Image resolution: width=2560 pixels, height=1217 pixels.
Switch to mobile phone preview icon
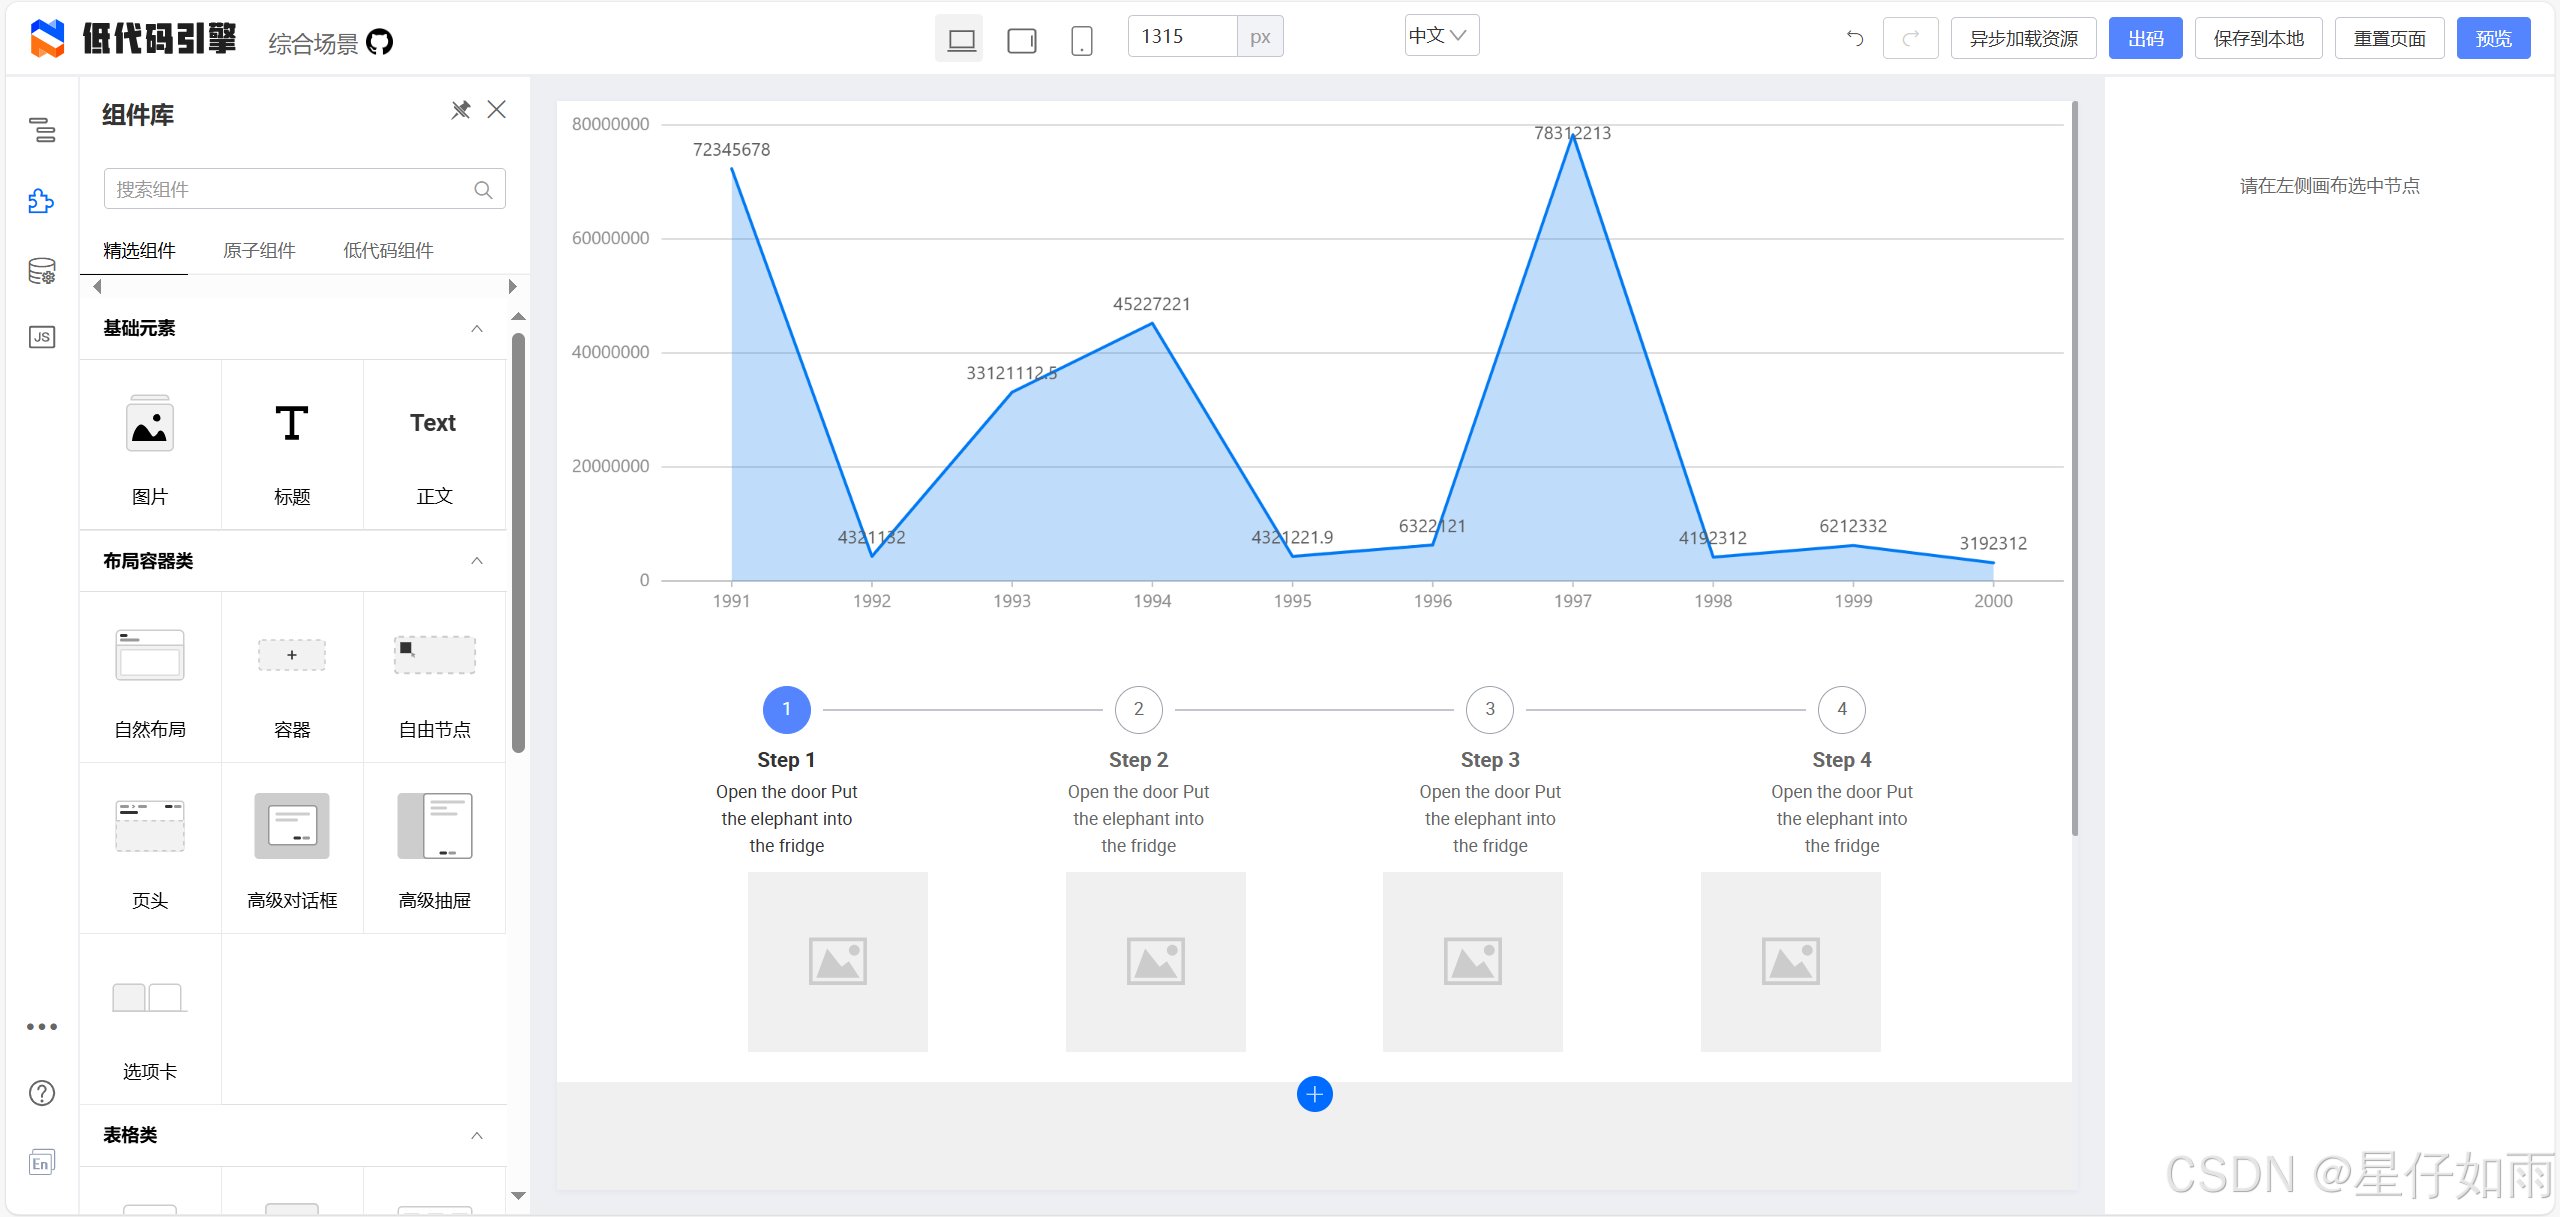(x=1081, y=40)
